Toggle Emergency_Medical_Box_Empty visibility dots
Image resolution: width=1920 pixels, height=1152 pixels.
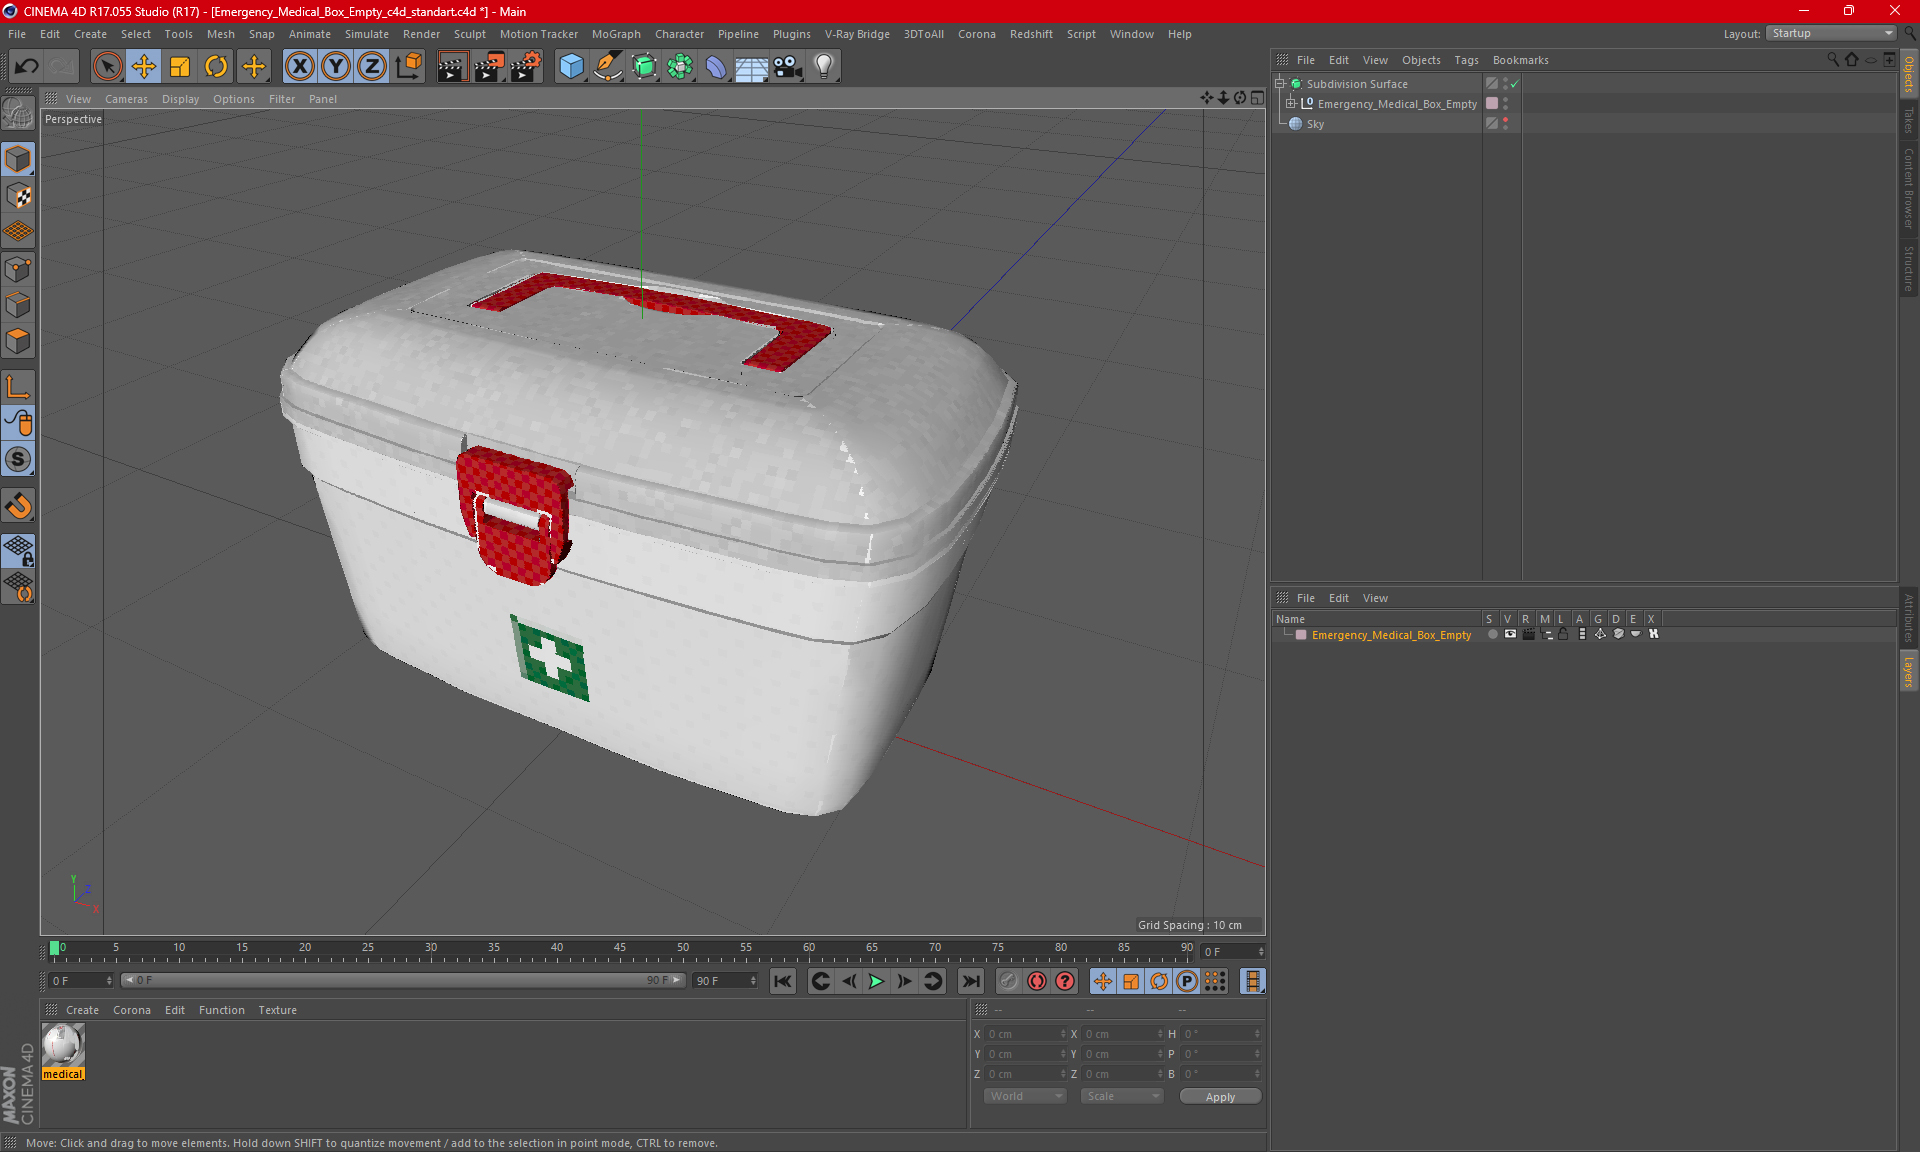[1505, 104]
